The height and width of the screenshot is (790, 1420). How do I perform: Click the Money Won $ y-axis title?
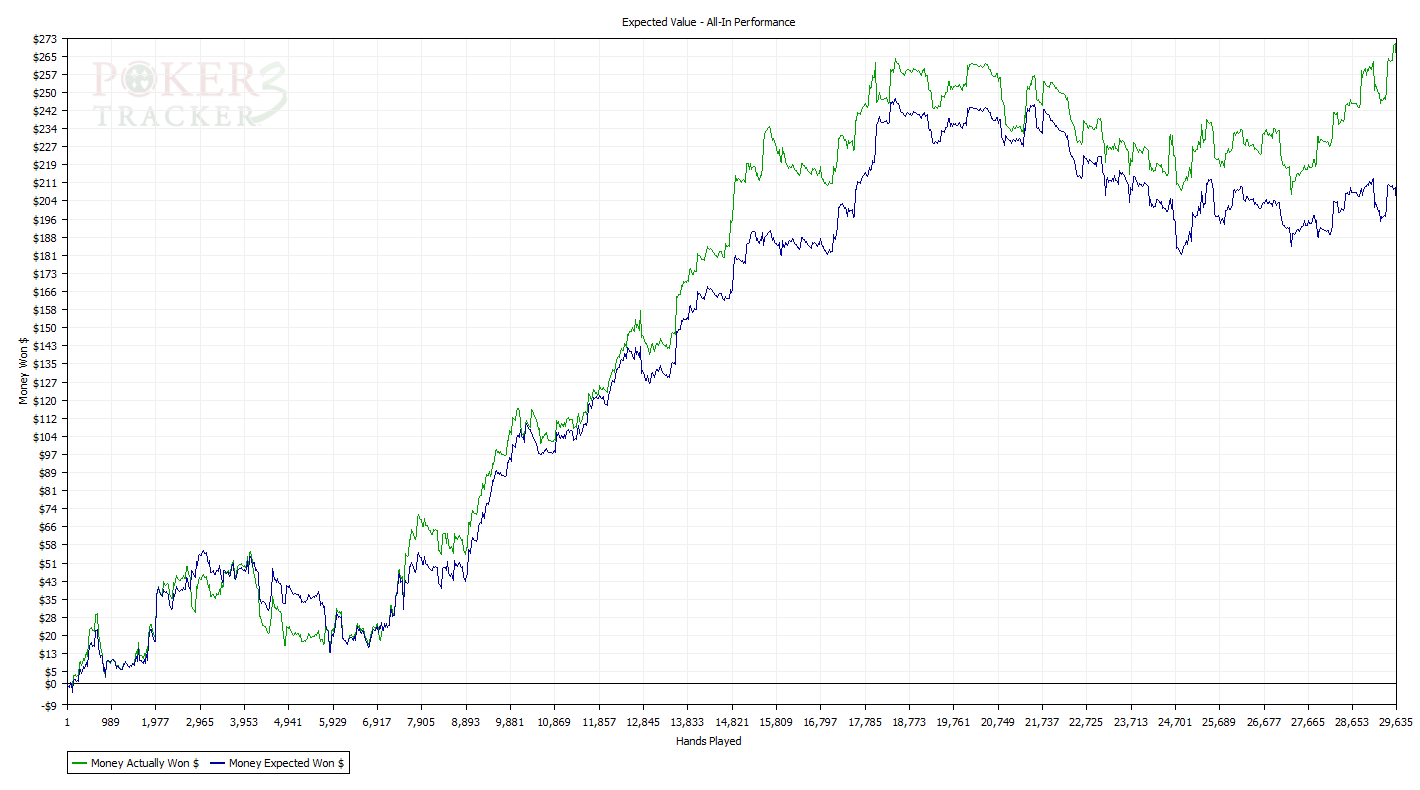pos(23,372)
